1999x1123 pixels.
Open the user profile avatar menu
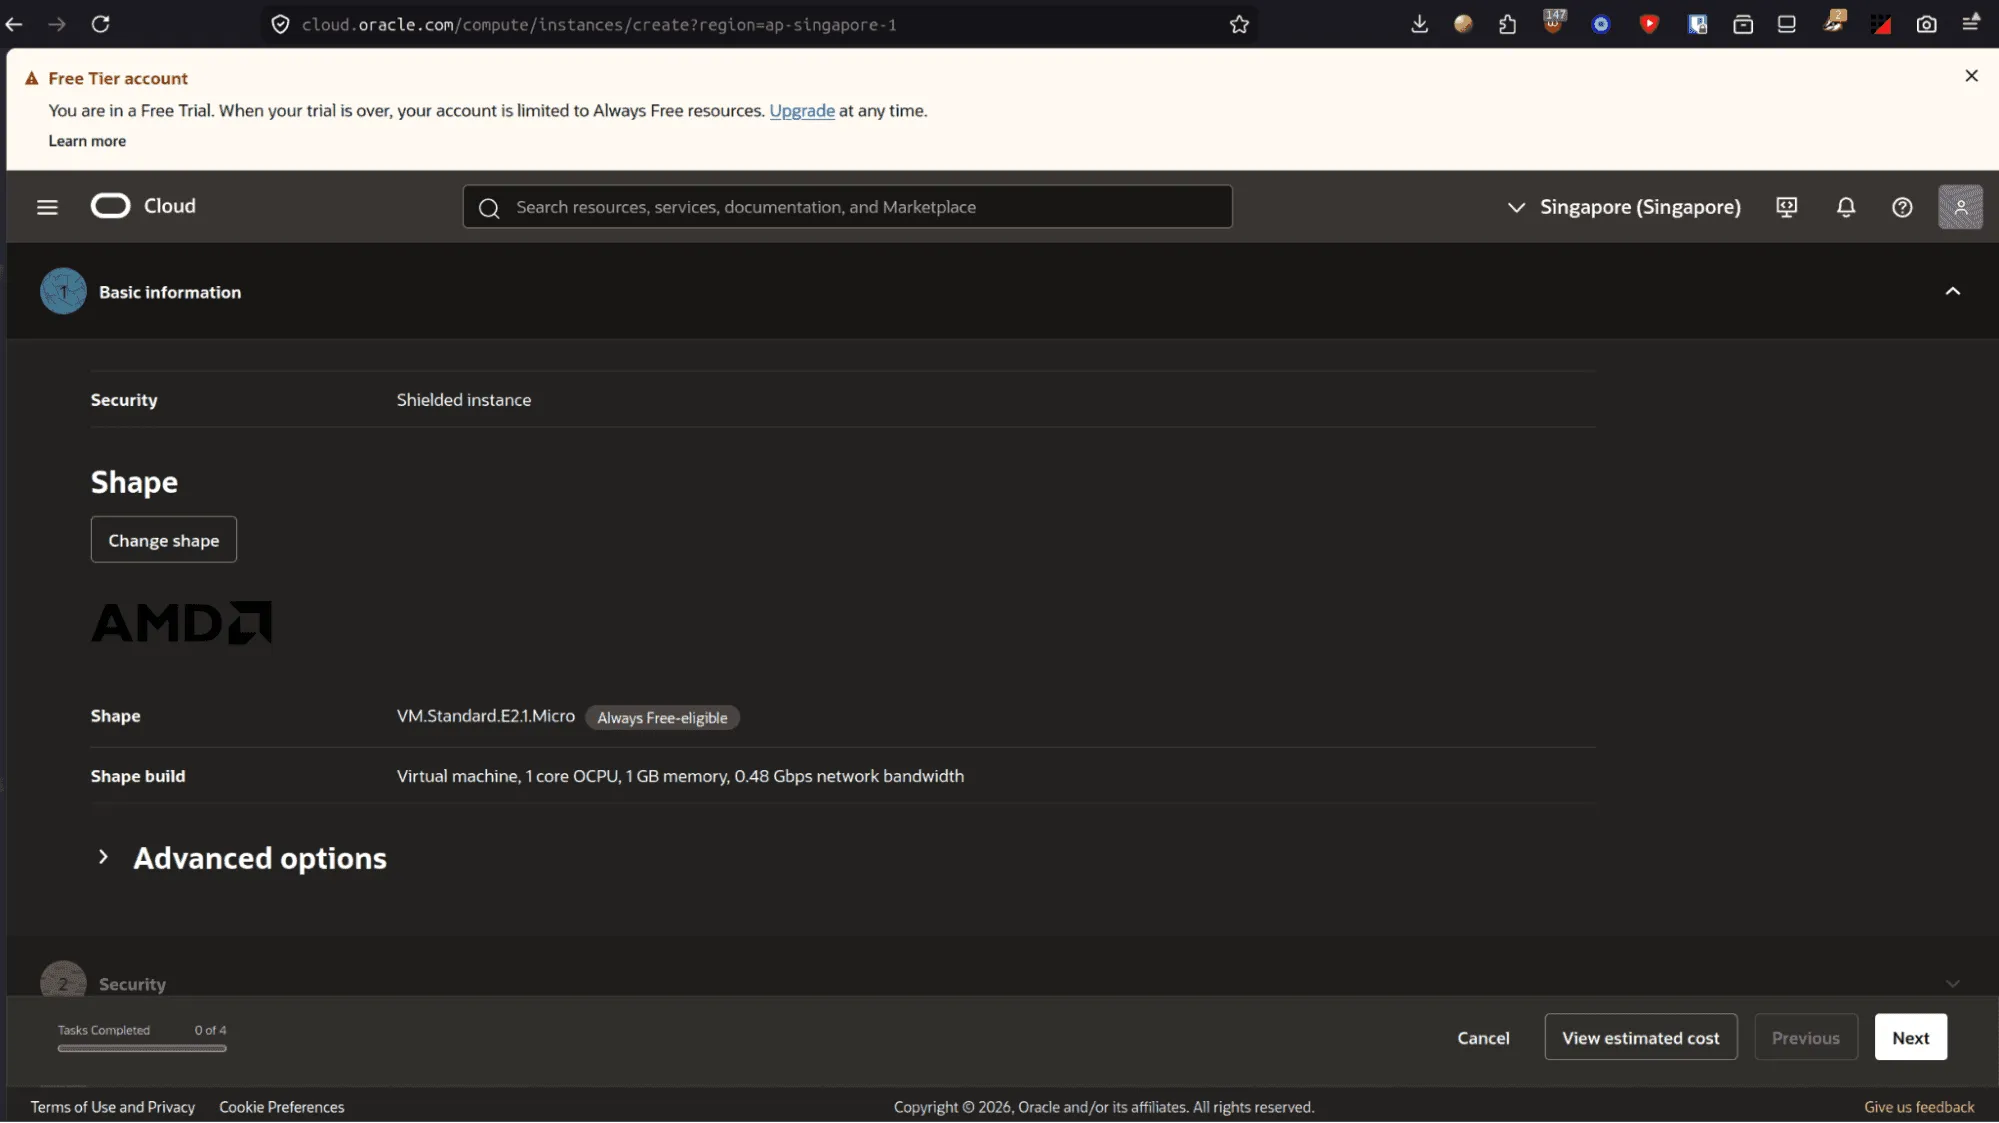tap(1960, 207)
